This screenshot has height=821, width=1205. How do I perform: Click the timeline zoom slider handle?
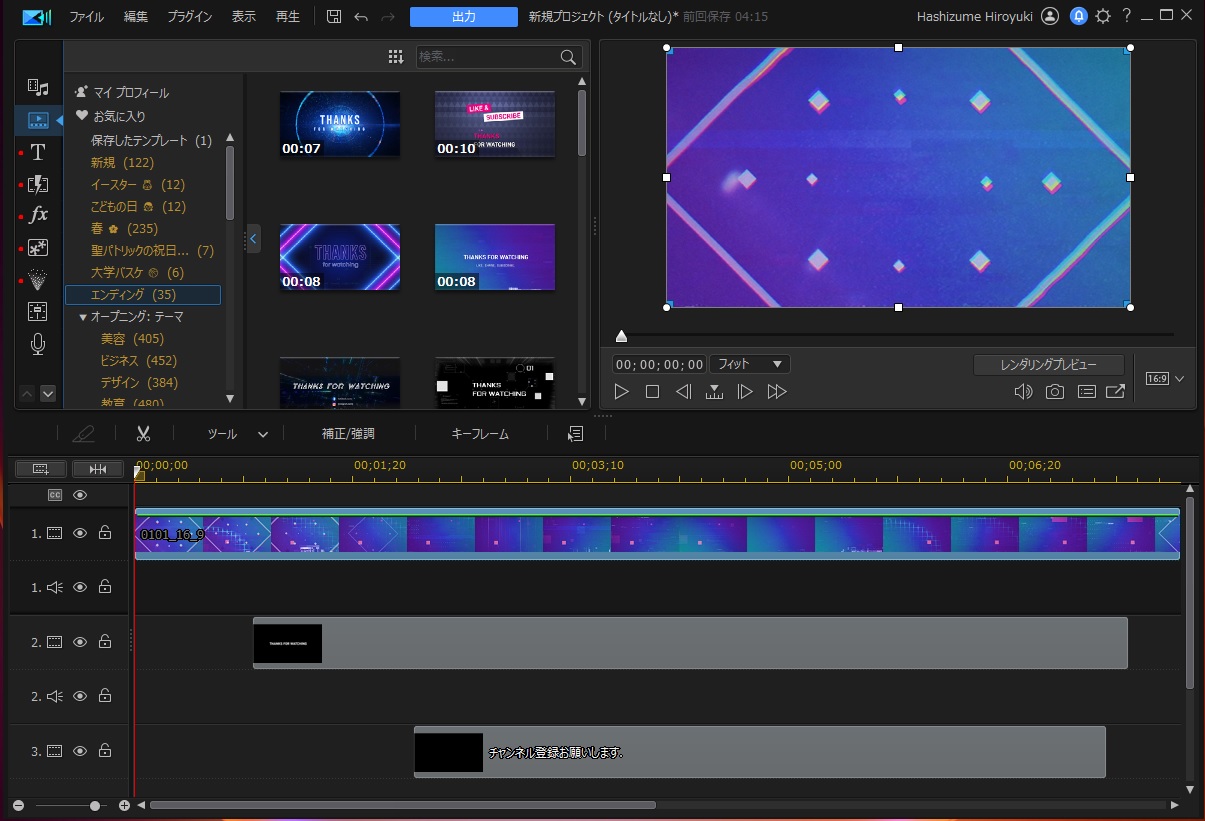[95, 805]
